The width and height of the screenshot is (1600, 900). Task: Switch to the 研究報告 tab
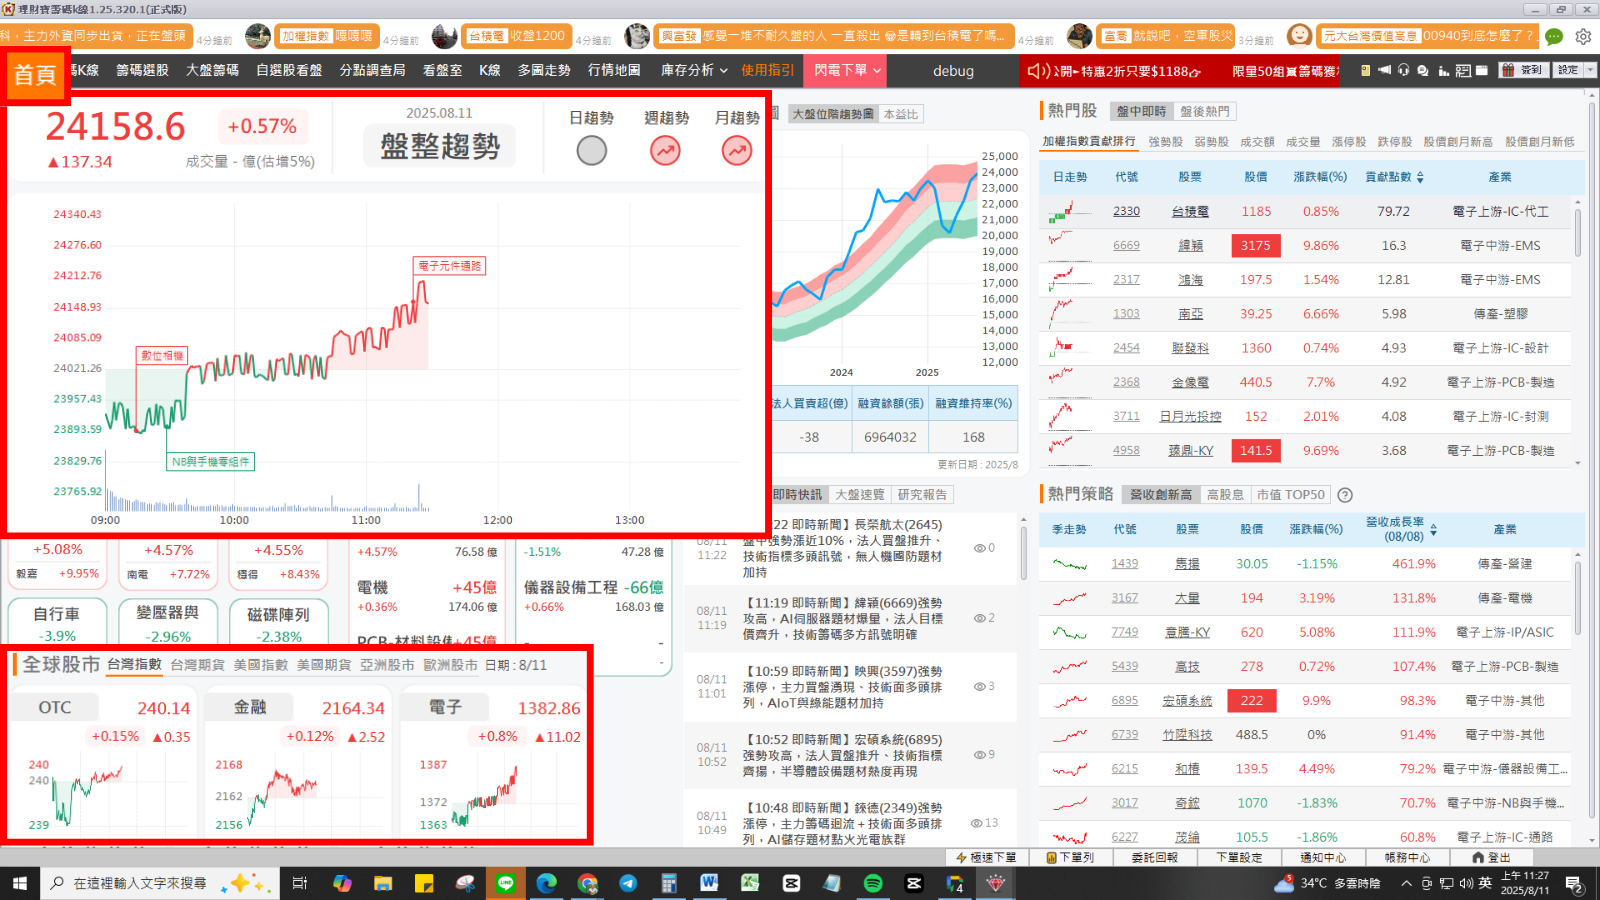[922, 495]
